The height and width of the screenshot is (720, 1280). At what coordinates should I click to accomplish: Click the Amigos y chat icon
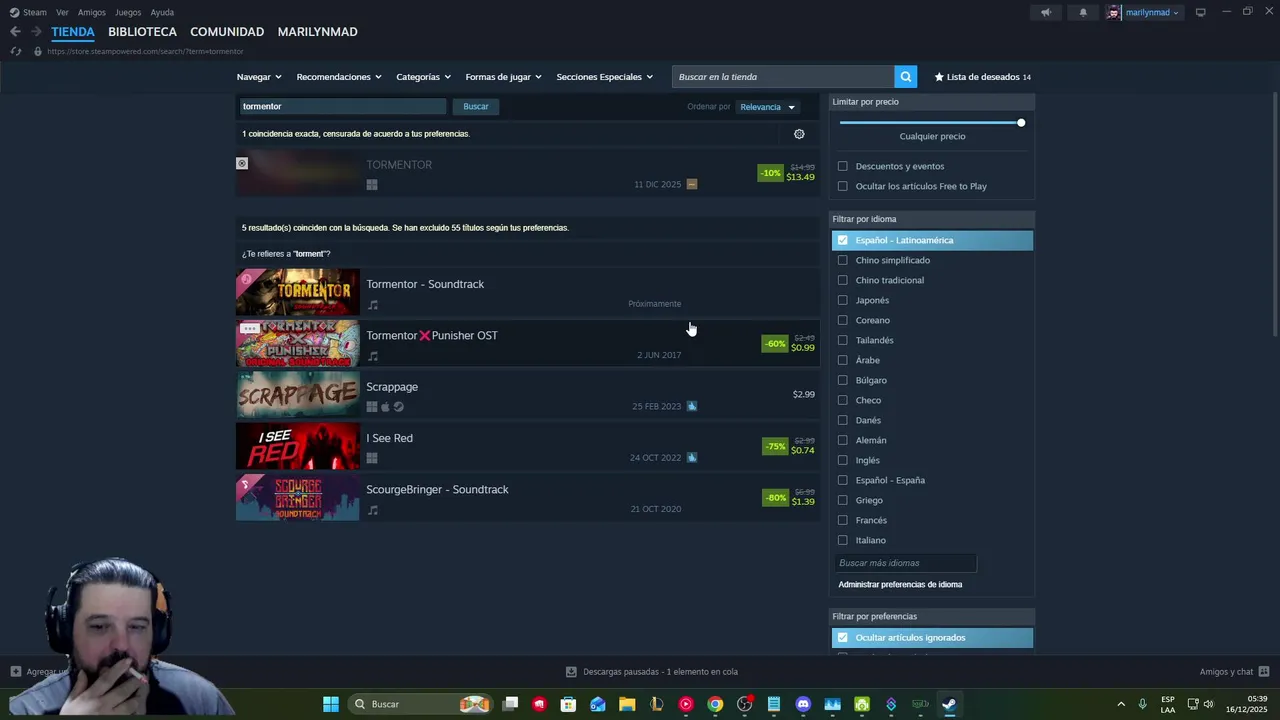point(1264,672)
